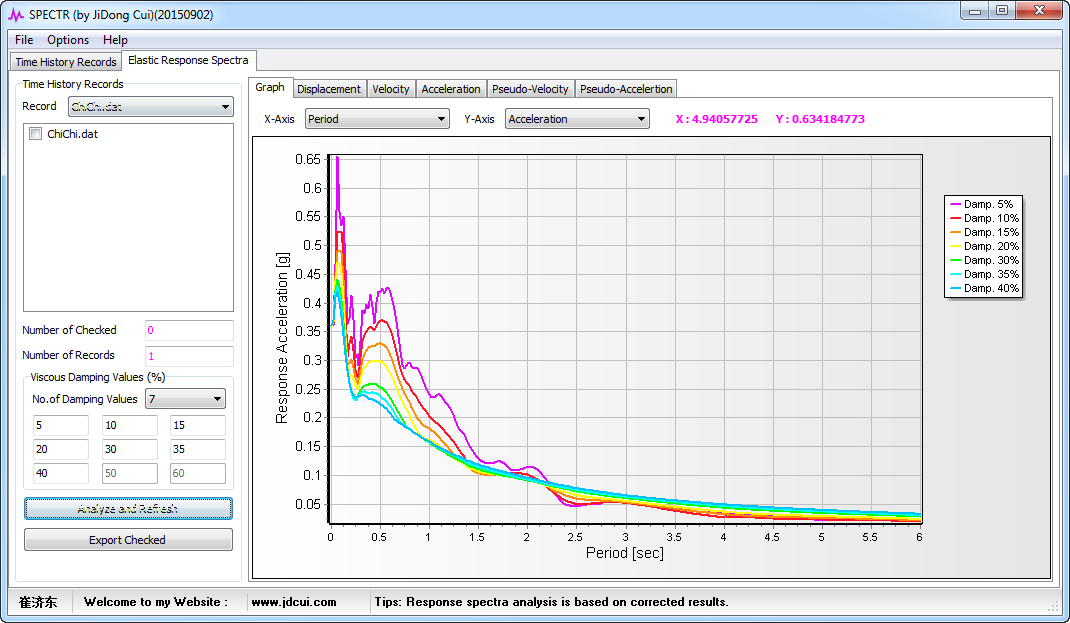Click the www.jdcui.com website link
This screenshot has width=1070, height=623.
point(294,602)
